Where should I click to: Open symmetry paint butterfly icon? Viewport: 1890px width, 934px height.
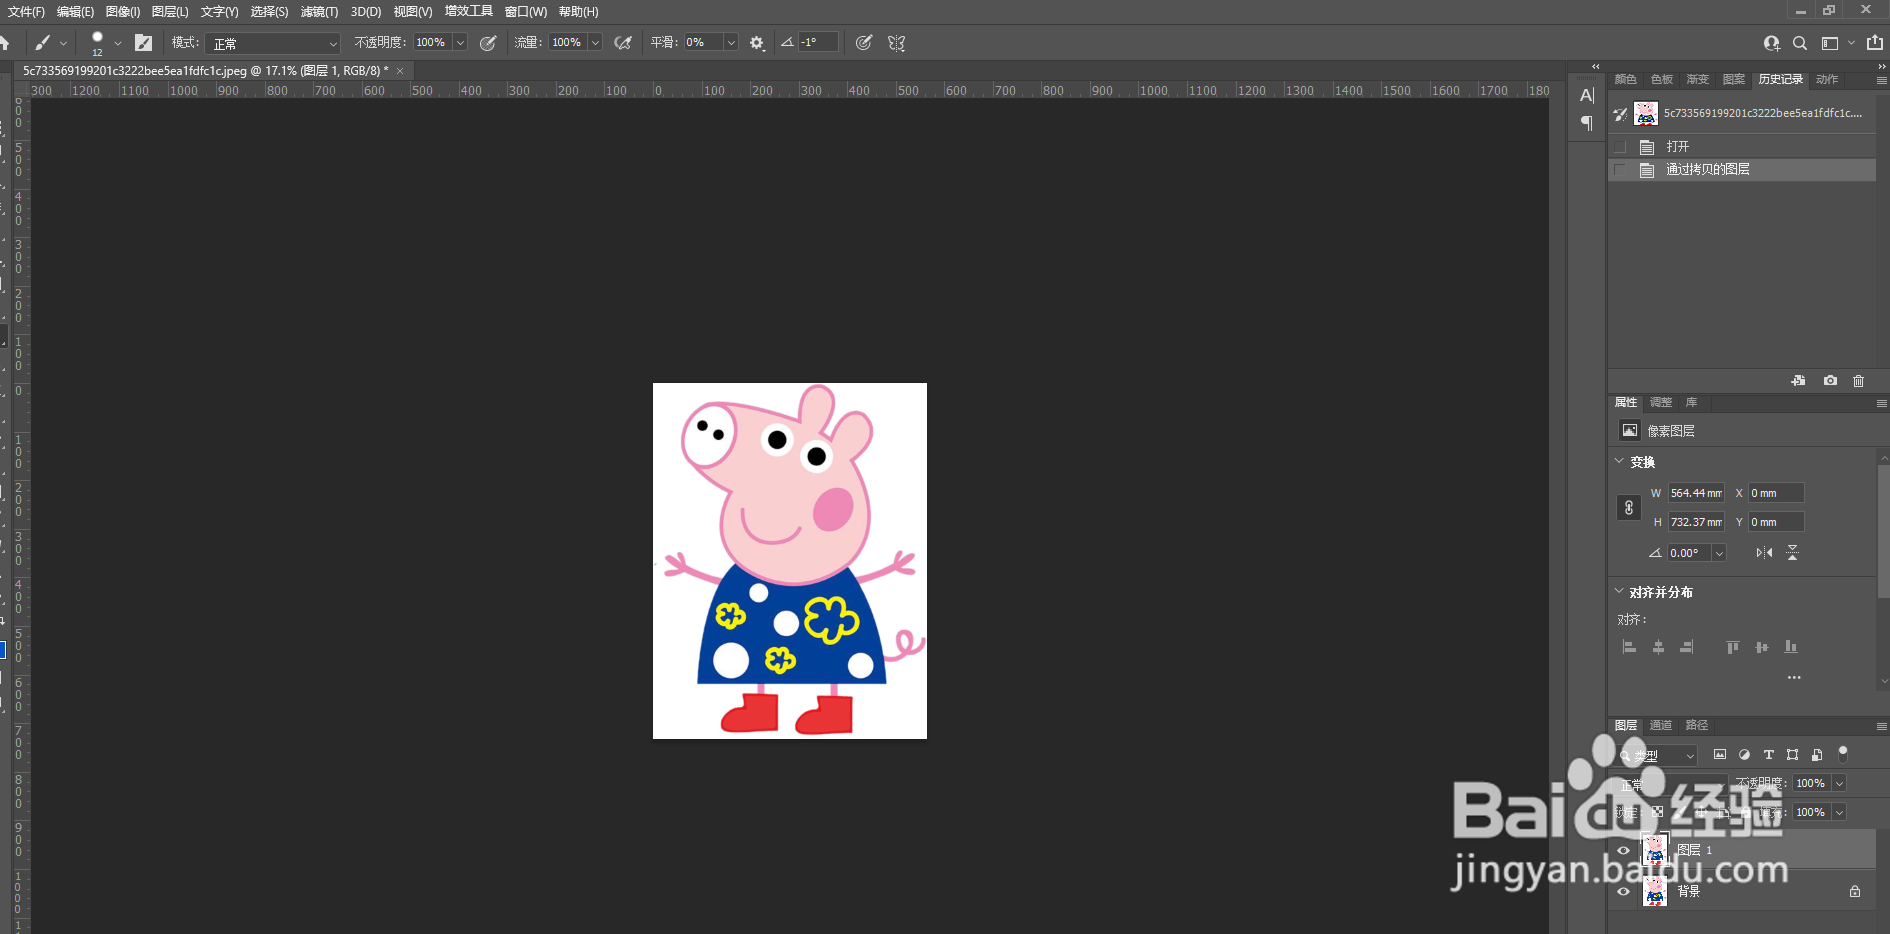pyautogui.click(x=897, y=43)
